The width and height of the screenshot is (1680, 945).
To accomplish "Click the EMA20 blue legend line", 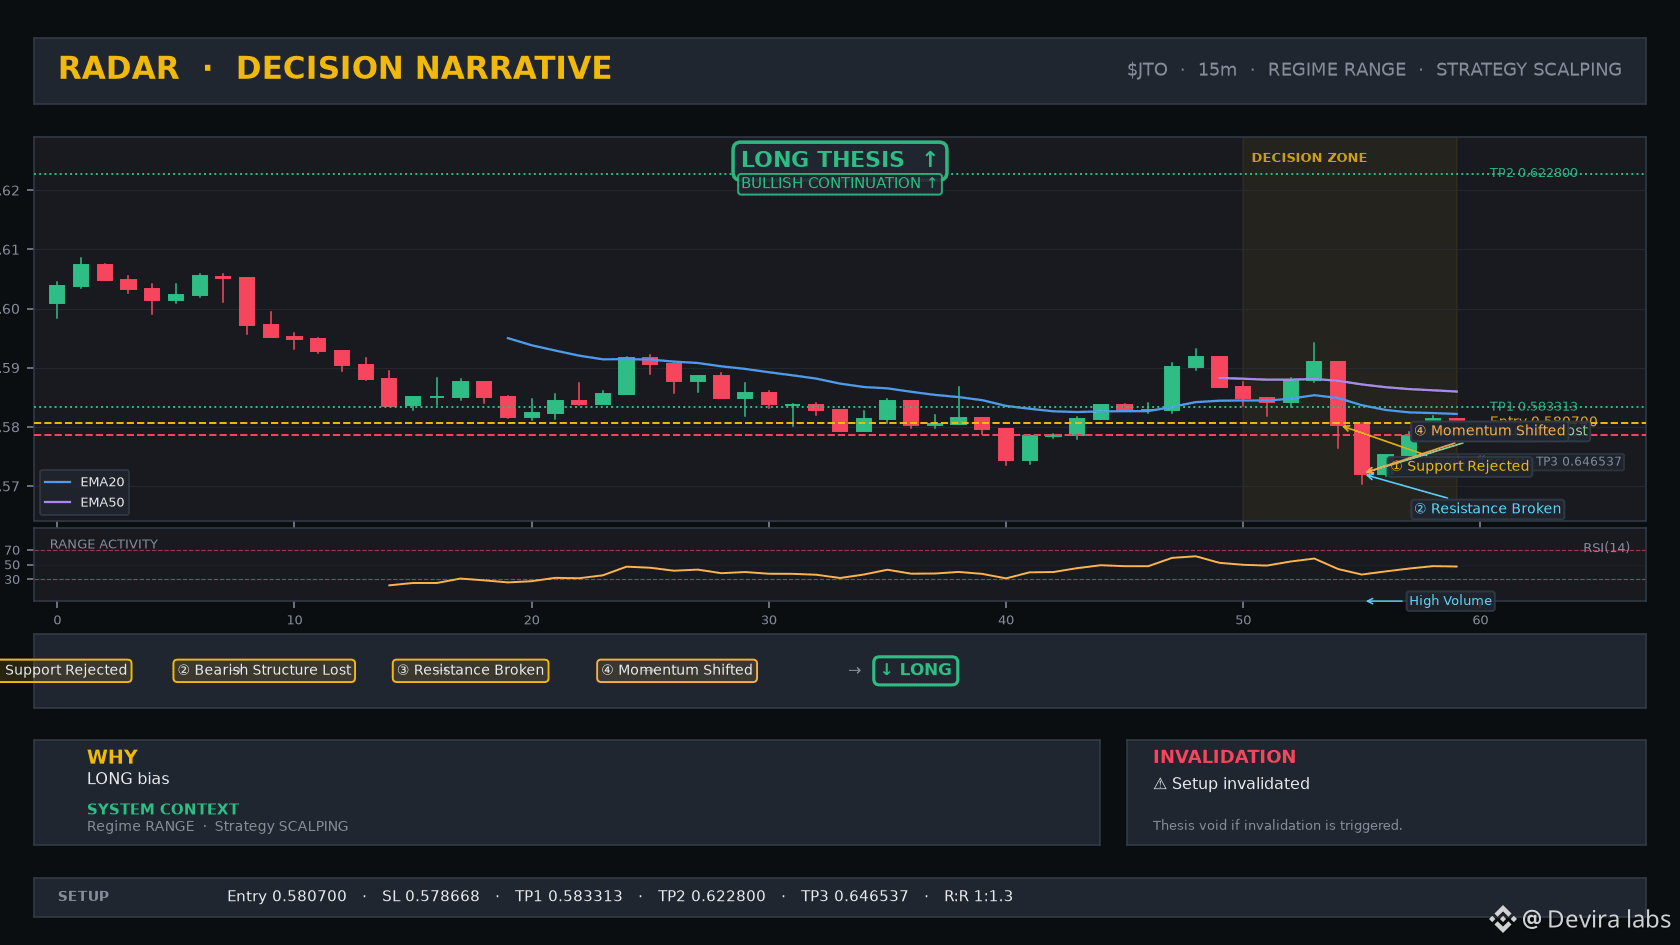I will tap(57, 482).
